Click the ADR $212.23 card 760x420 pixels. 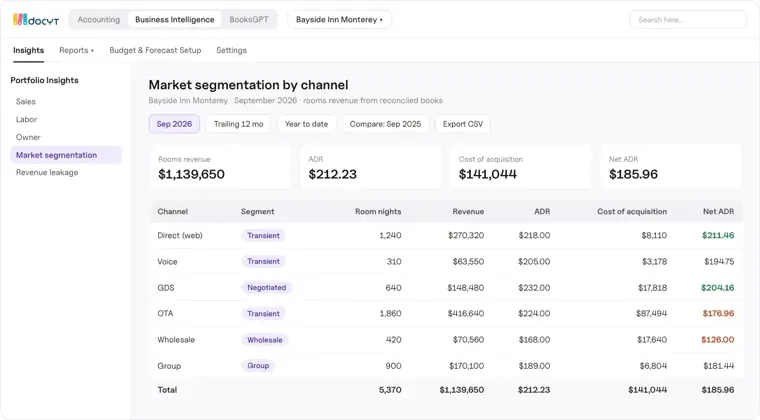pyautogui.click(x=371, y=167)
